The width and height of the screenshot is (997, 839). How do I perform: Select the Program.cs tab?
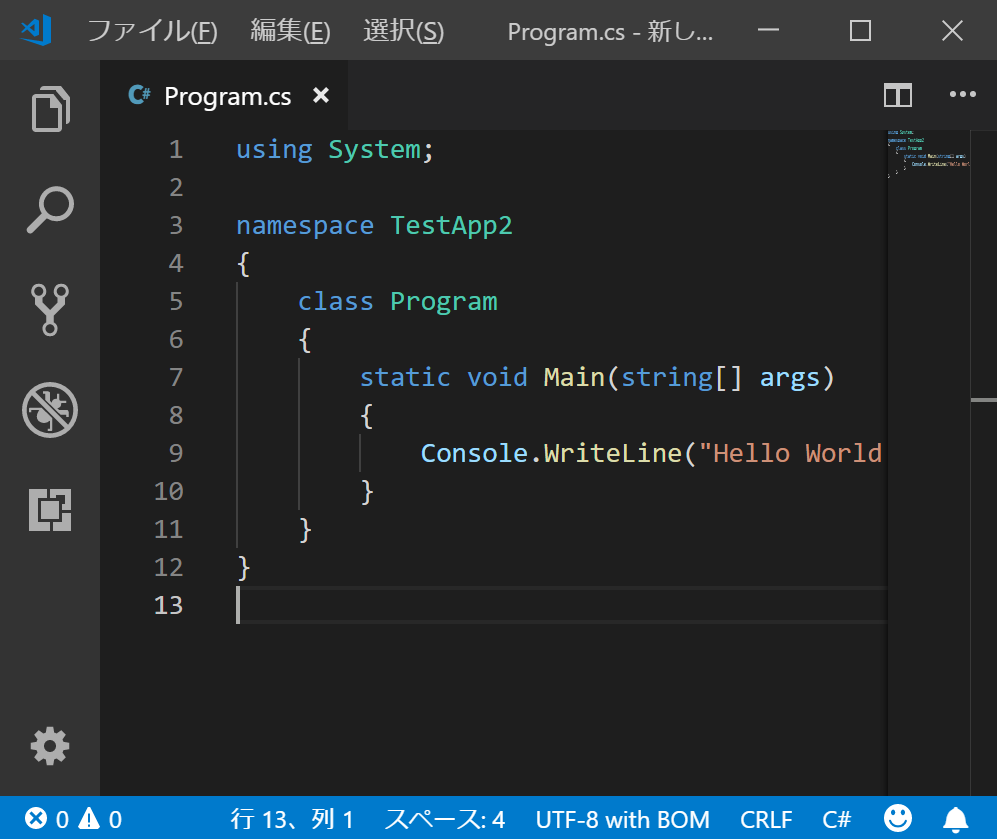pos(226,96)
